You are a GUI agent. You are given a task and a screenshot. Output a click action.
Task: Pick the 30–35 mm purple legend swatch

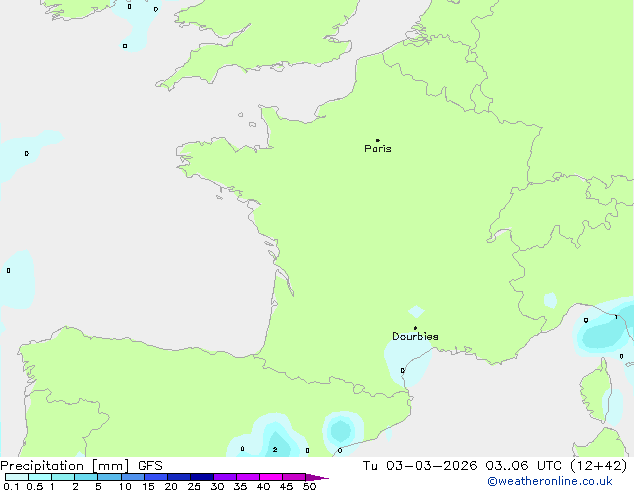(x=225, y=477)
